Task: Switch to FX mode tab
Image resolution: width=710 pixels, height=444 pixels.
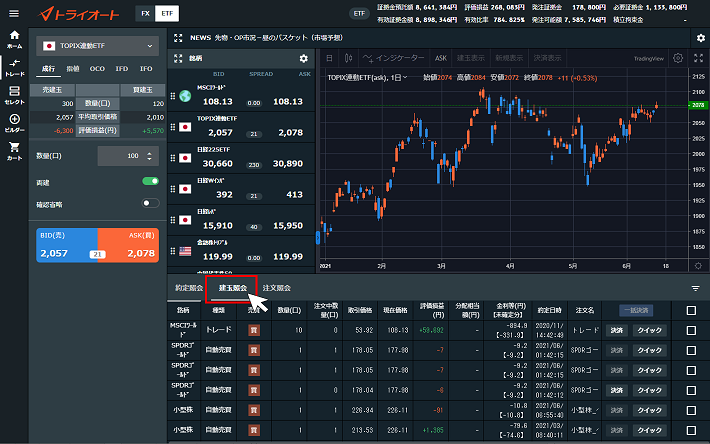Action: click(x=145, y=14)
